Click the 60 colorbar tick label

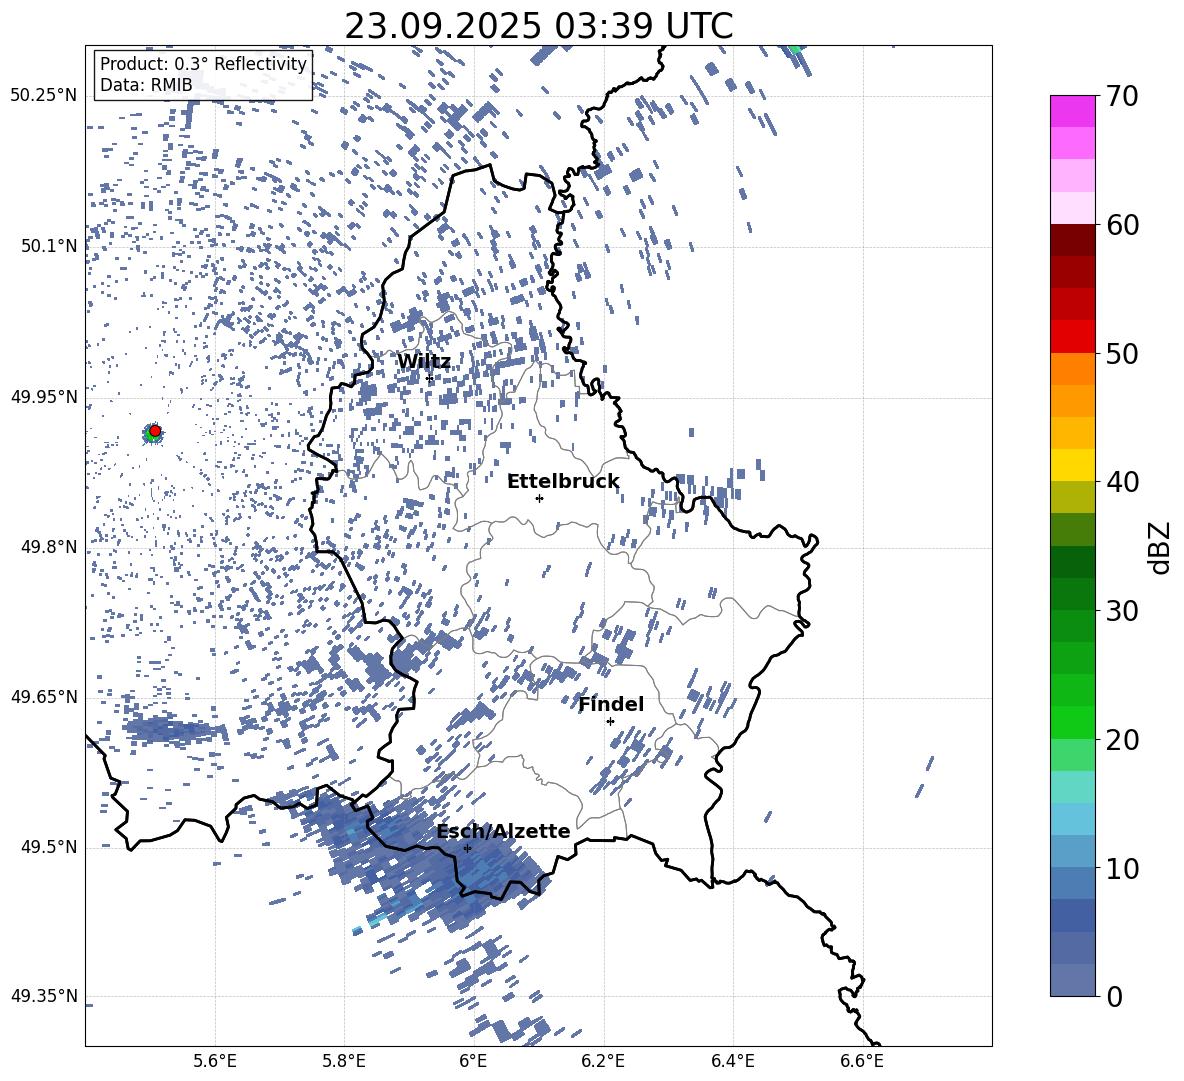(1121, 225)
